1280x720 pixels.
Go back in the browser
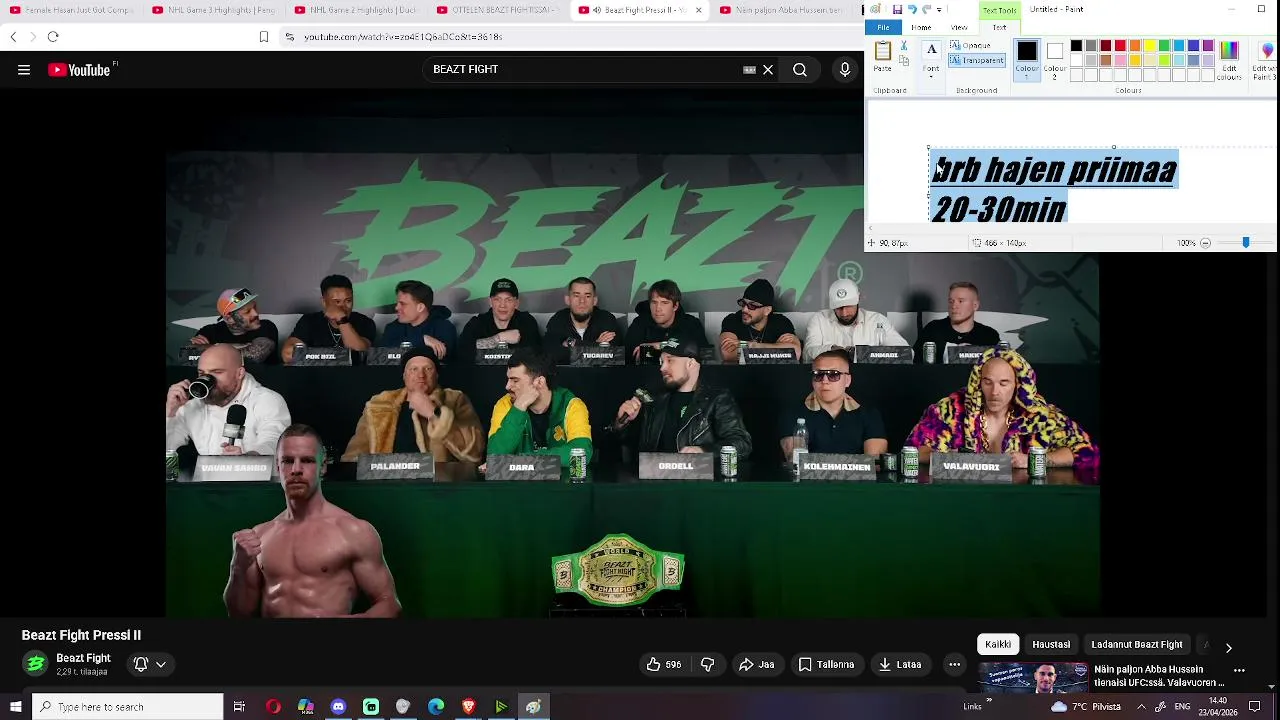[13, 37]
